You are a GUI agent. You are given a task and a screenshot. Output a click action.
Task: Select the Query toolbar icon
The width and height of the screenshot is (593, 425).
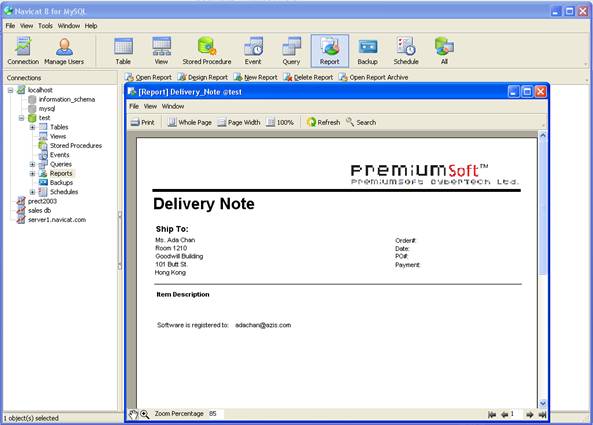[291, 51]
